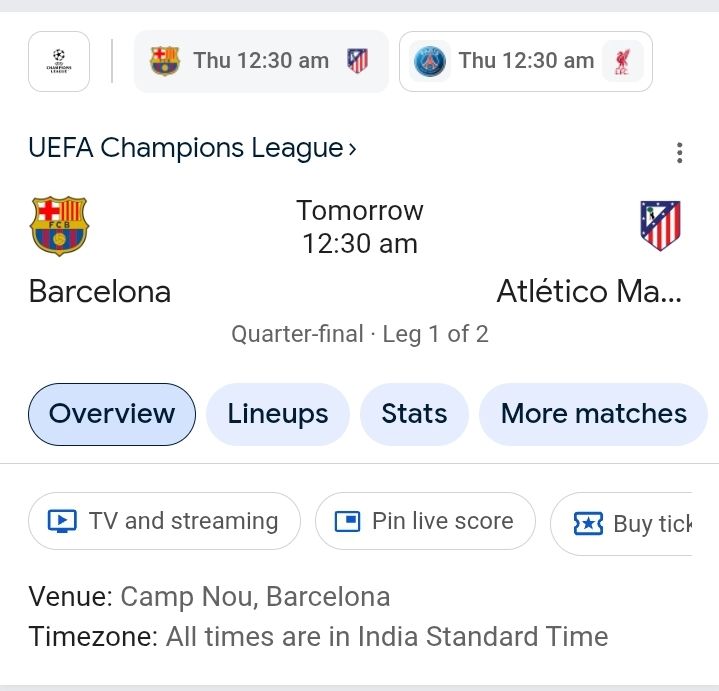Open the Stats tab

pyautogui.click(x=414, y=414)
